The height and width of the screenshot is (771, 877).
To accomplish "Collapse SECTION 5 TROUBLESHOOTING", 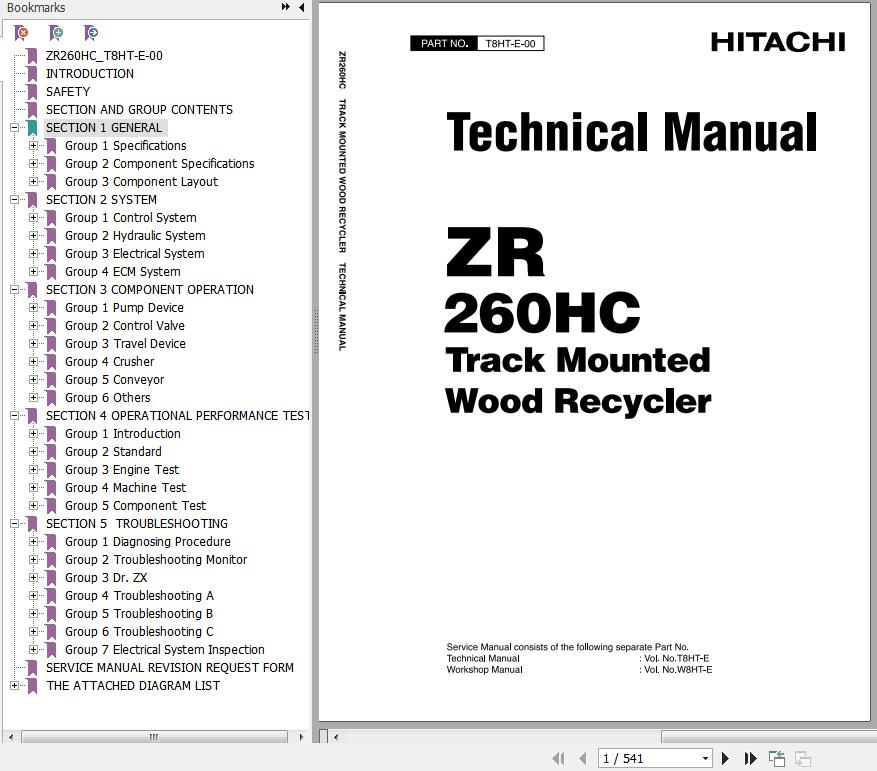I will pyautogui.click(x=15, y=524).
